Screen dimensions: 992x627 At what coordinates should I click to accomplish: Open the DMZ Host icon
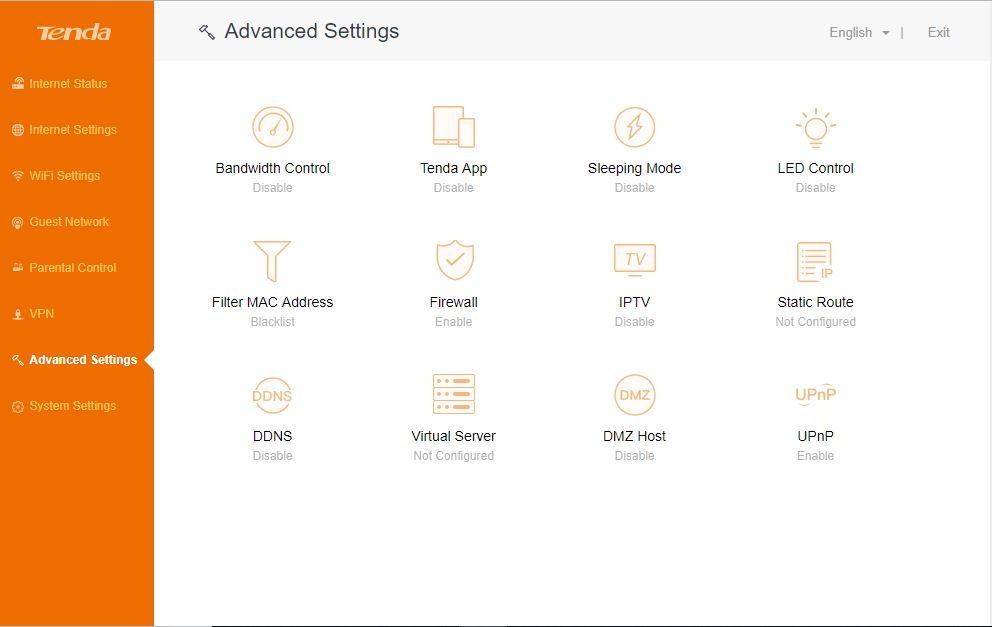coord(635,395)
